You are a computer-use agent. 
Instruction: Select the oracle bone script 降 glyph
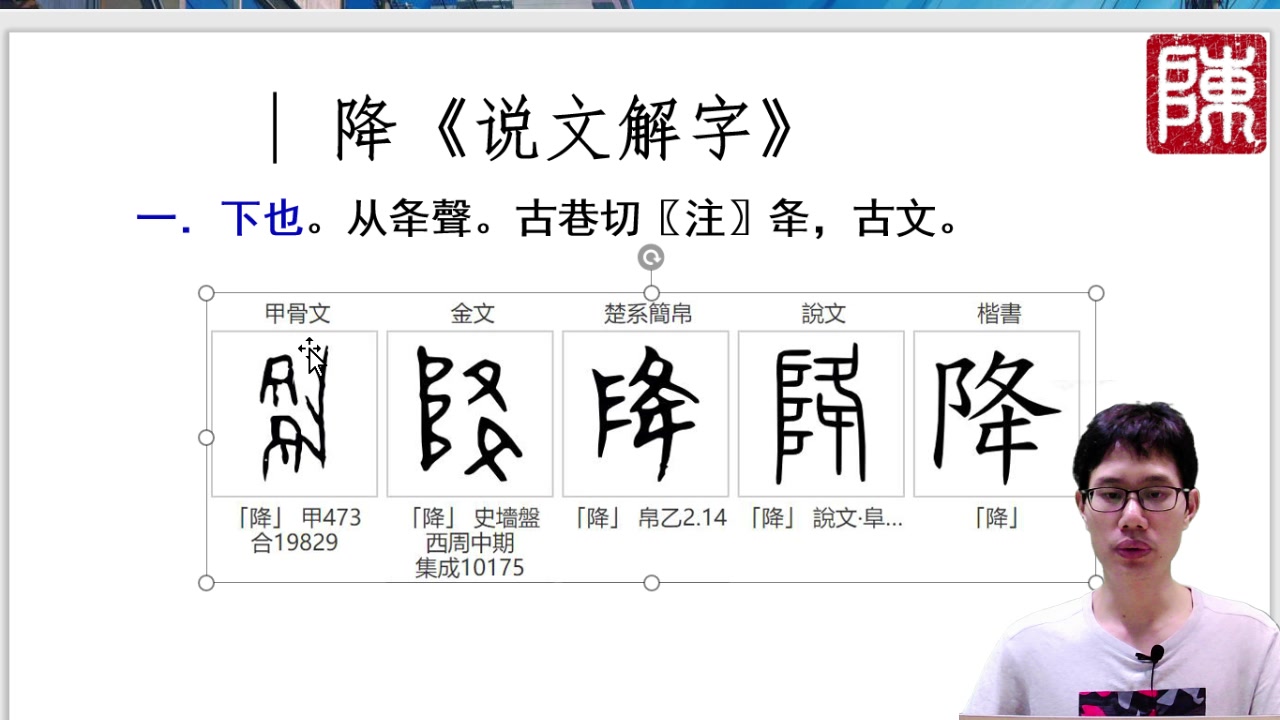(295, 414)
